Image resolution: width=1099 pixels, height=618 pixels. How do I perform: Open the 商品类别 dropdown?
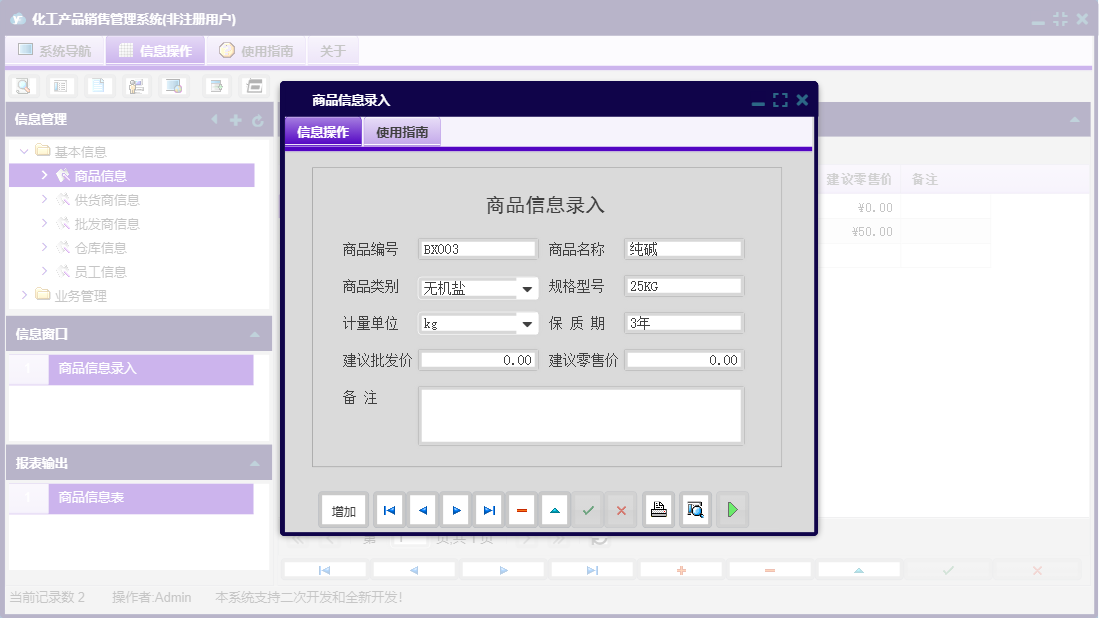pos(527,287)
